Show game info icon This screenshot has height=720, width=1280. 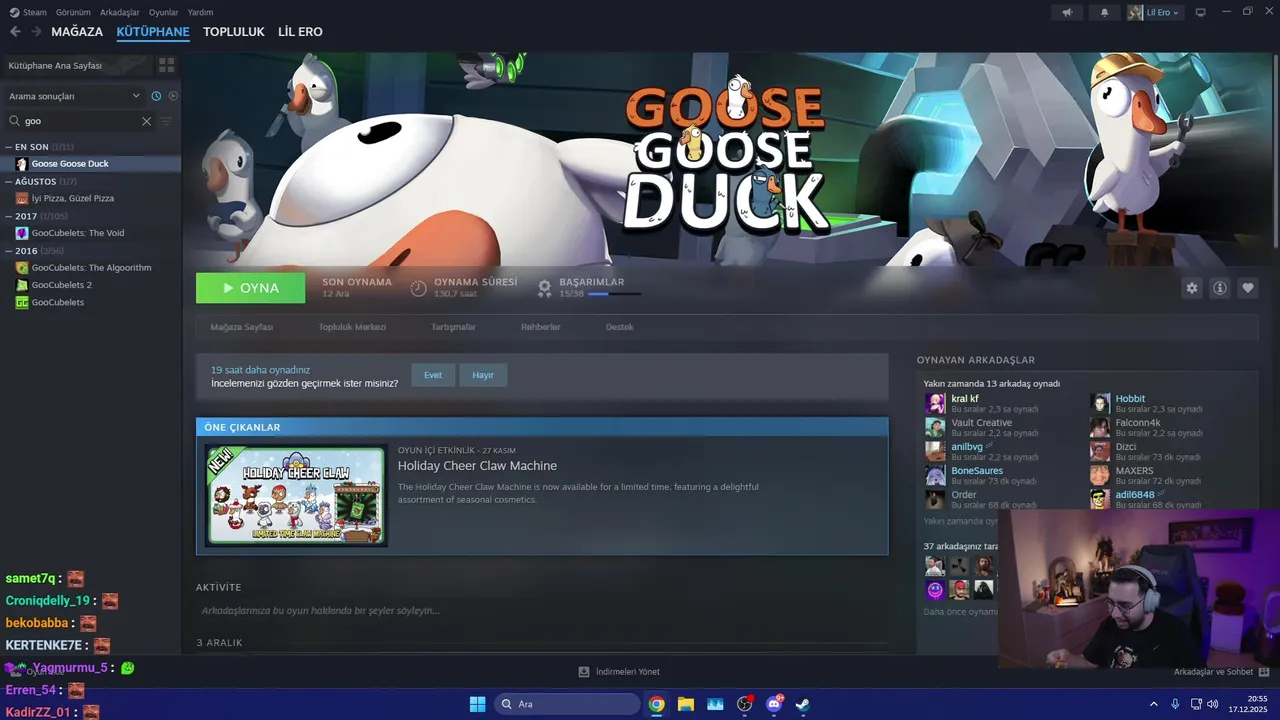point(1220,288)
